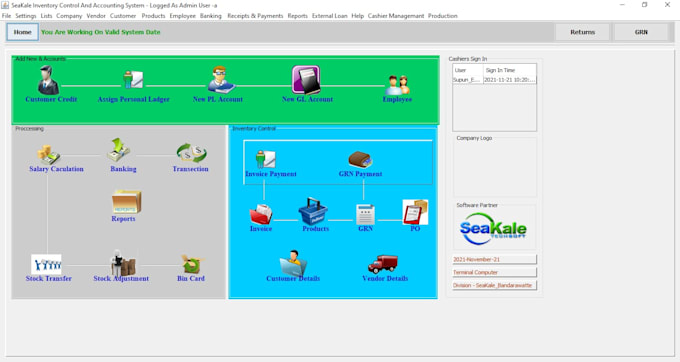Viewport: 680px width, 362px height.
Task: Click the Terminal Computer button
Action: 494,272
